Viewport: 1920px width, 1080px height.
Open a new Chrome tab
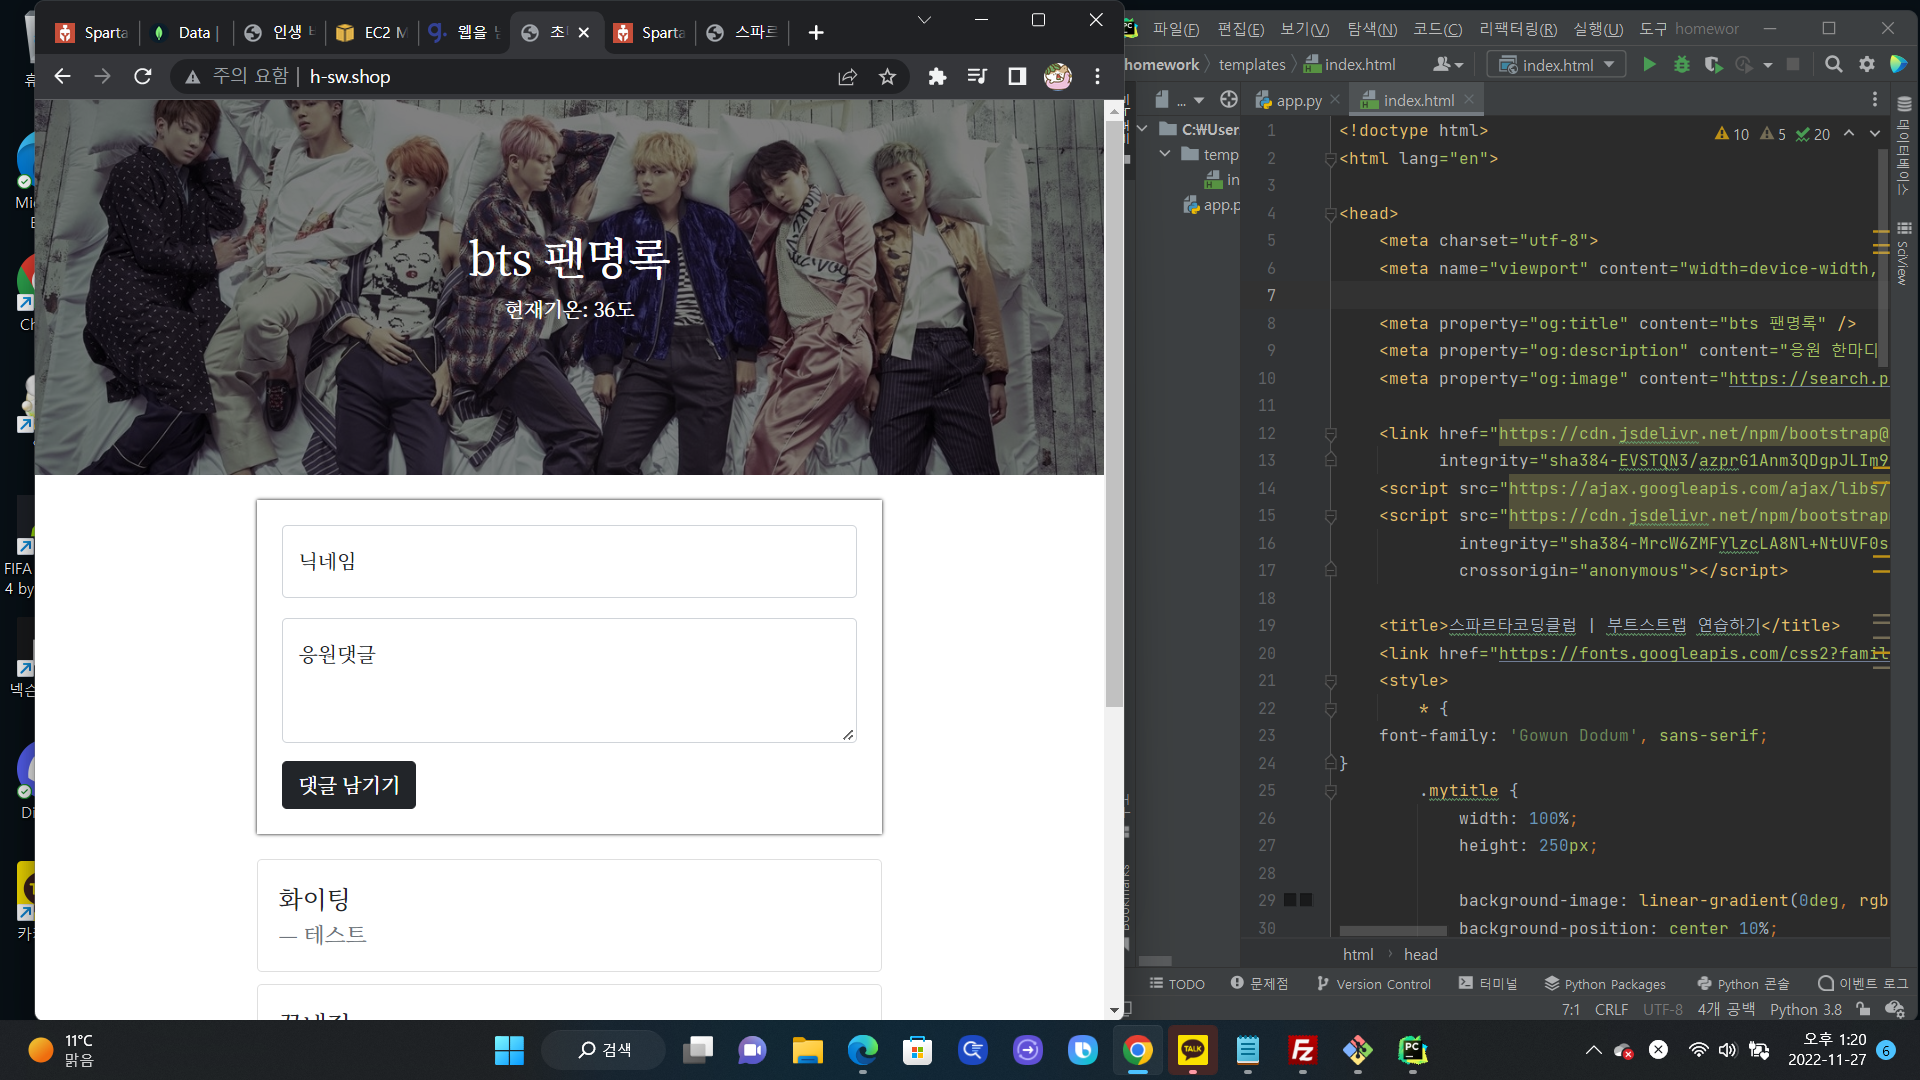tap(816, 33)
